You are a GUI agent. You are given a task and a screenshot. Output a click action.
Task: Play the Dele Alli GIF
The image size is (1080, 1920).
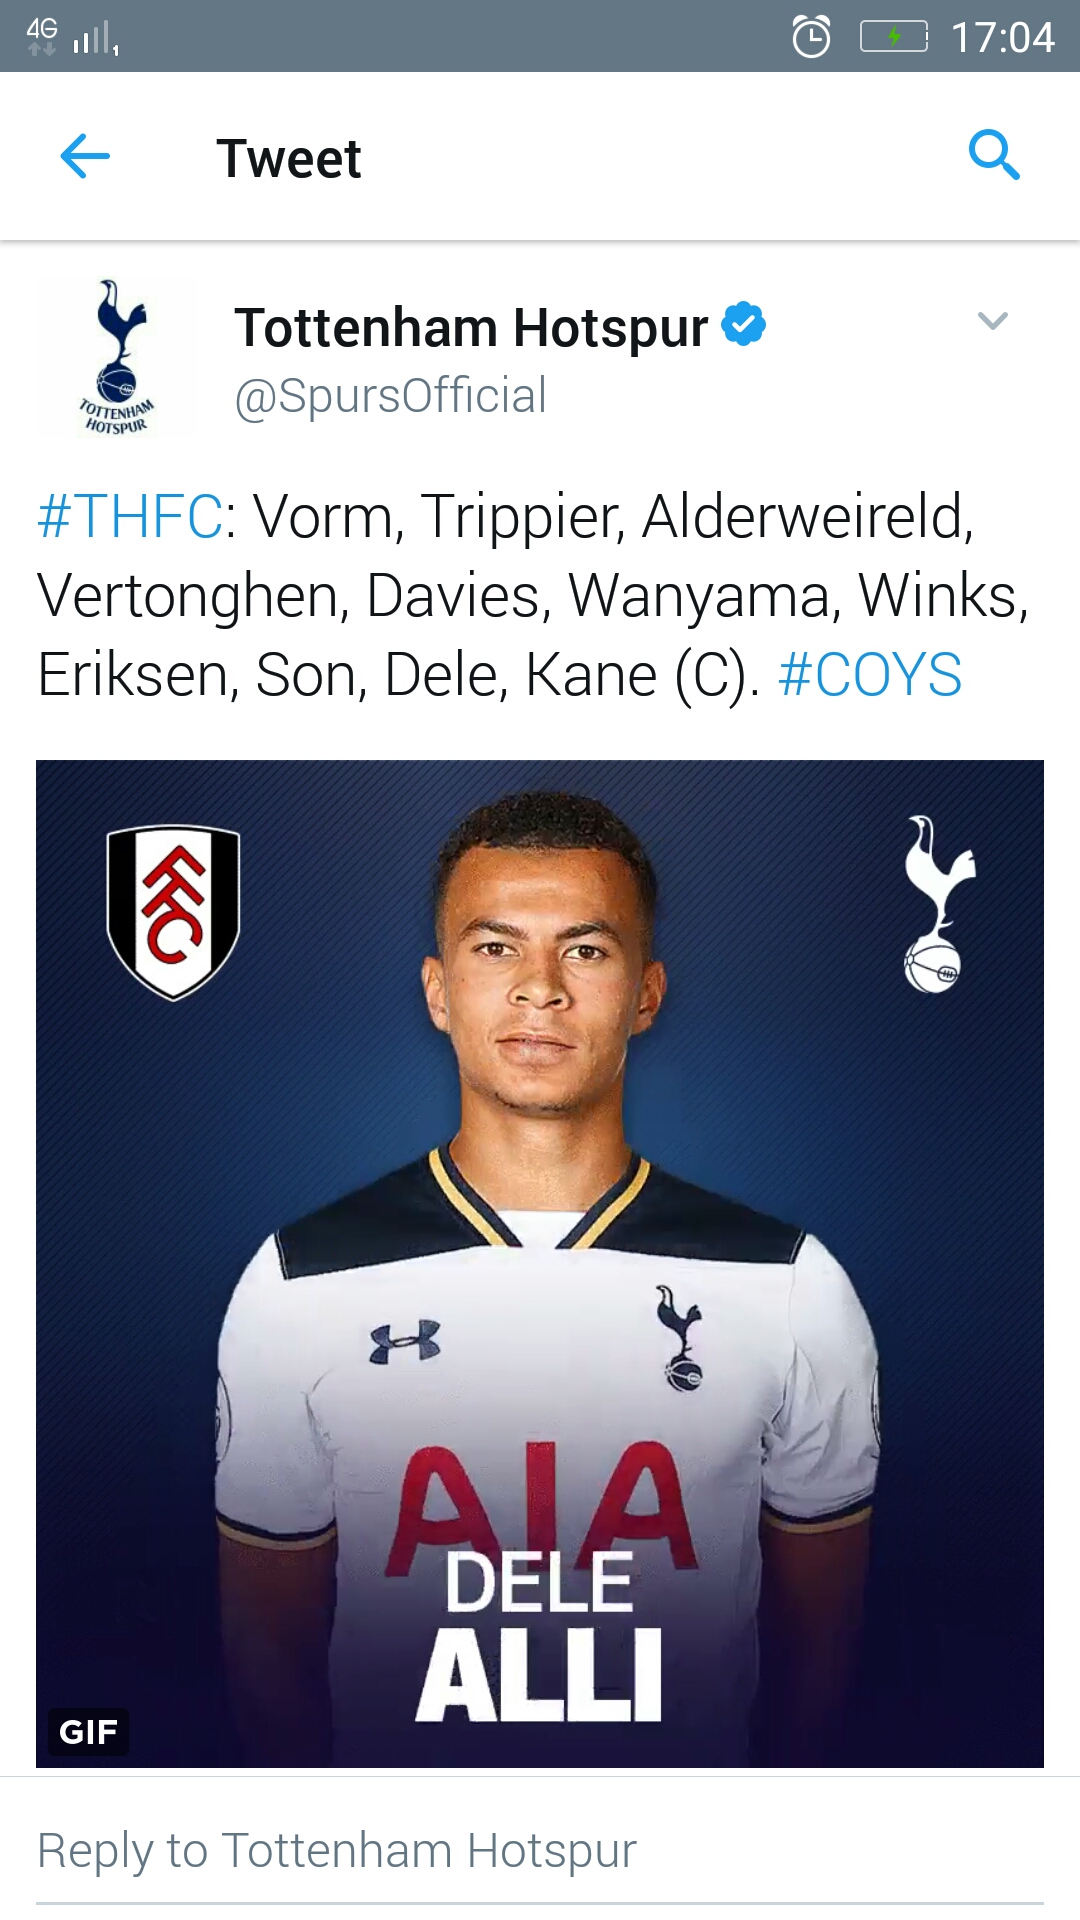[540, 1264]
